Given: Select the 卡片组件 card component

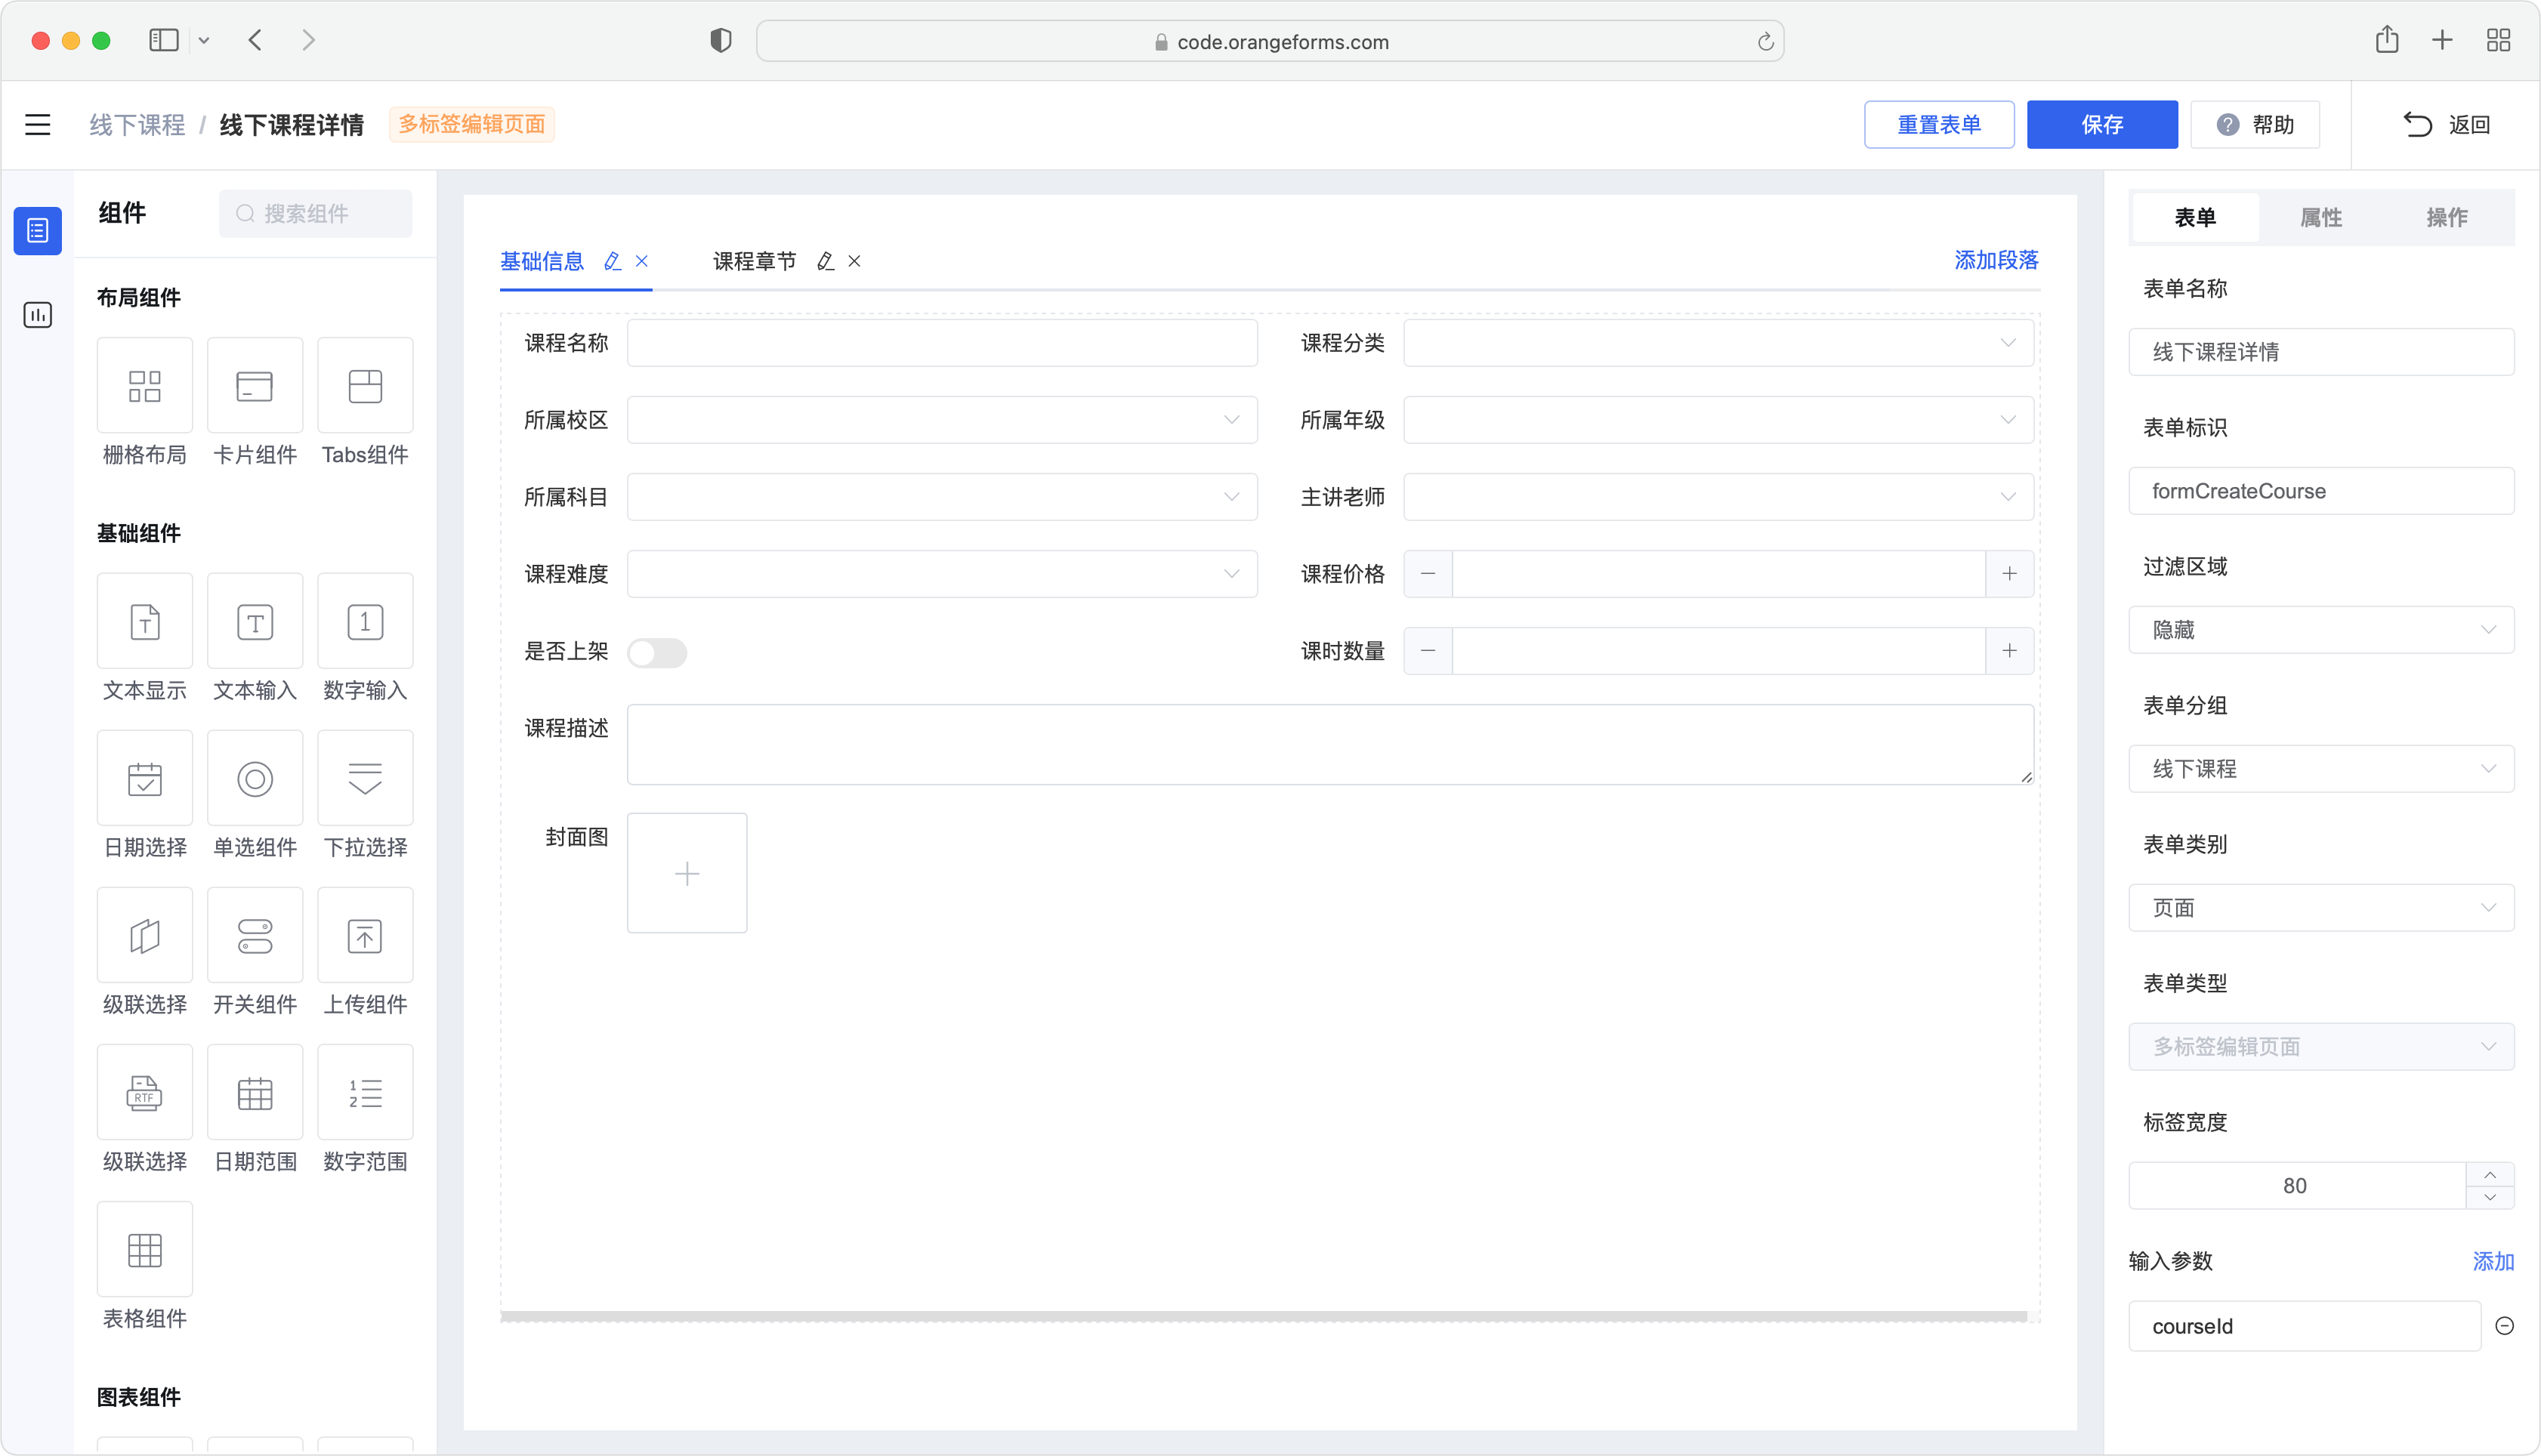Looking at the screenshot, I should (x=255, y=386).
